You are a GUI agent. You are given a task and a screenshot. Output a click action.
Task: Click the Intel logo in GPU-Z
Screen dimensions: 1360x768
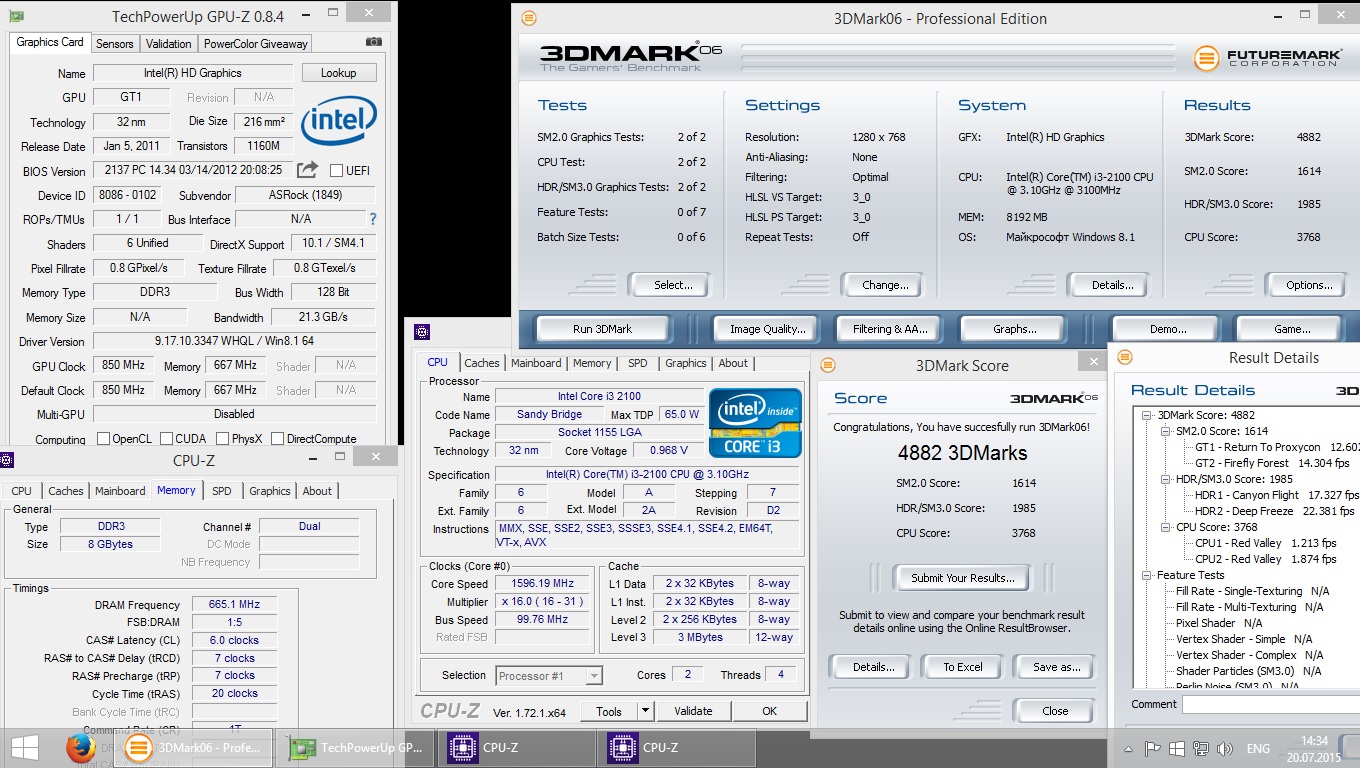pos(339,120)
